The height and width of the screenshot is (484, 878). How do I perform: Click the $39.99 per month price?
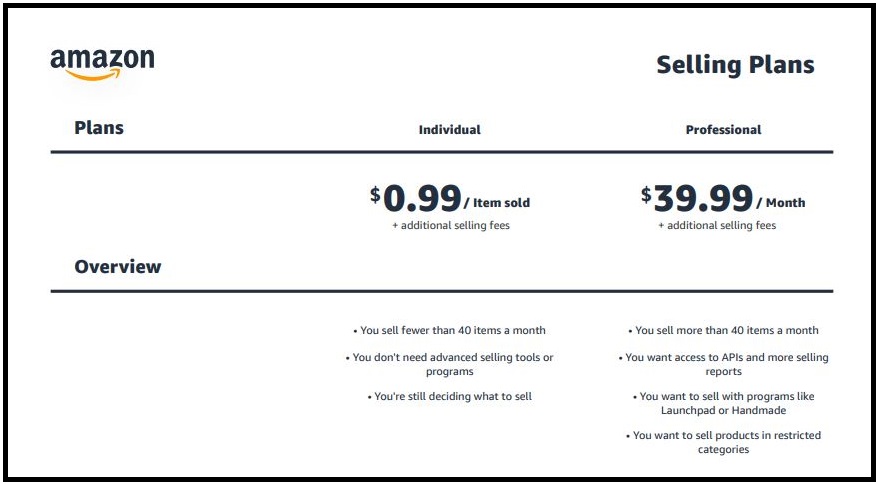(702, 198)
